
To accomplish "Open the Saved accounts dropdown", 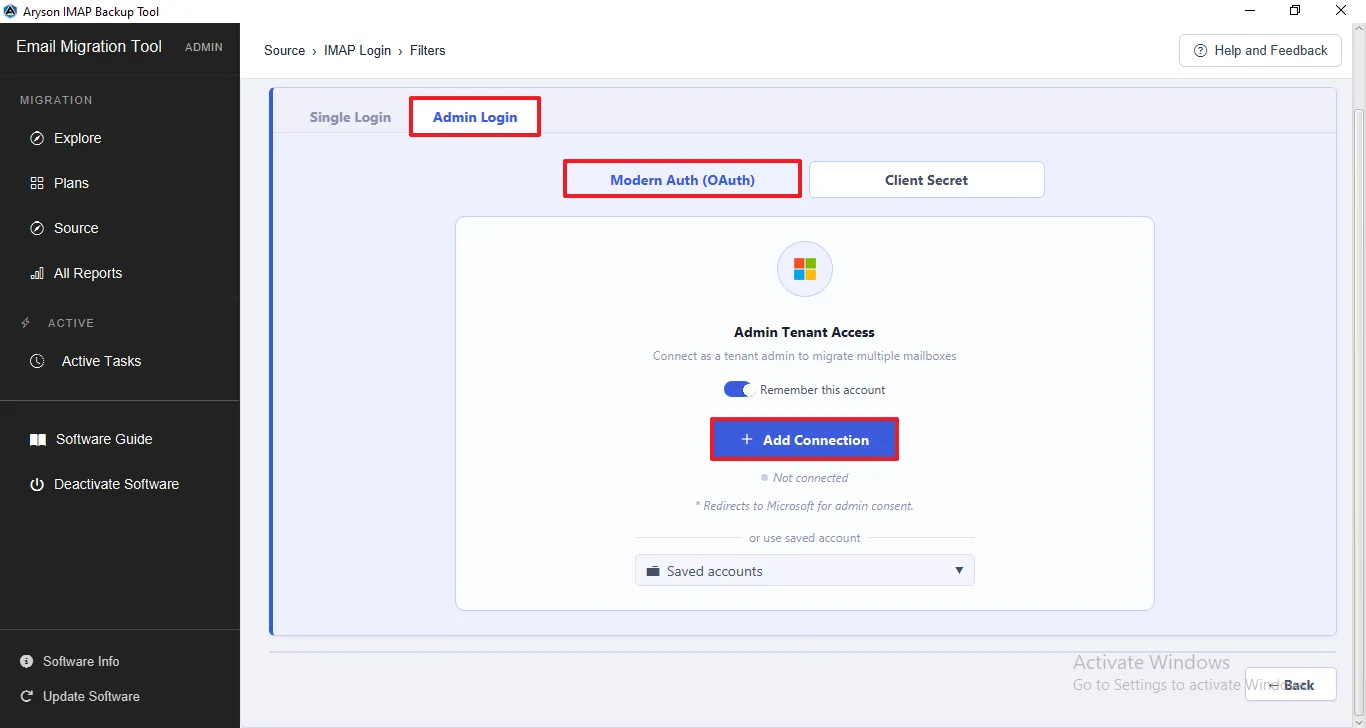I will pos(805,570).
